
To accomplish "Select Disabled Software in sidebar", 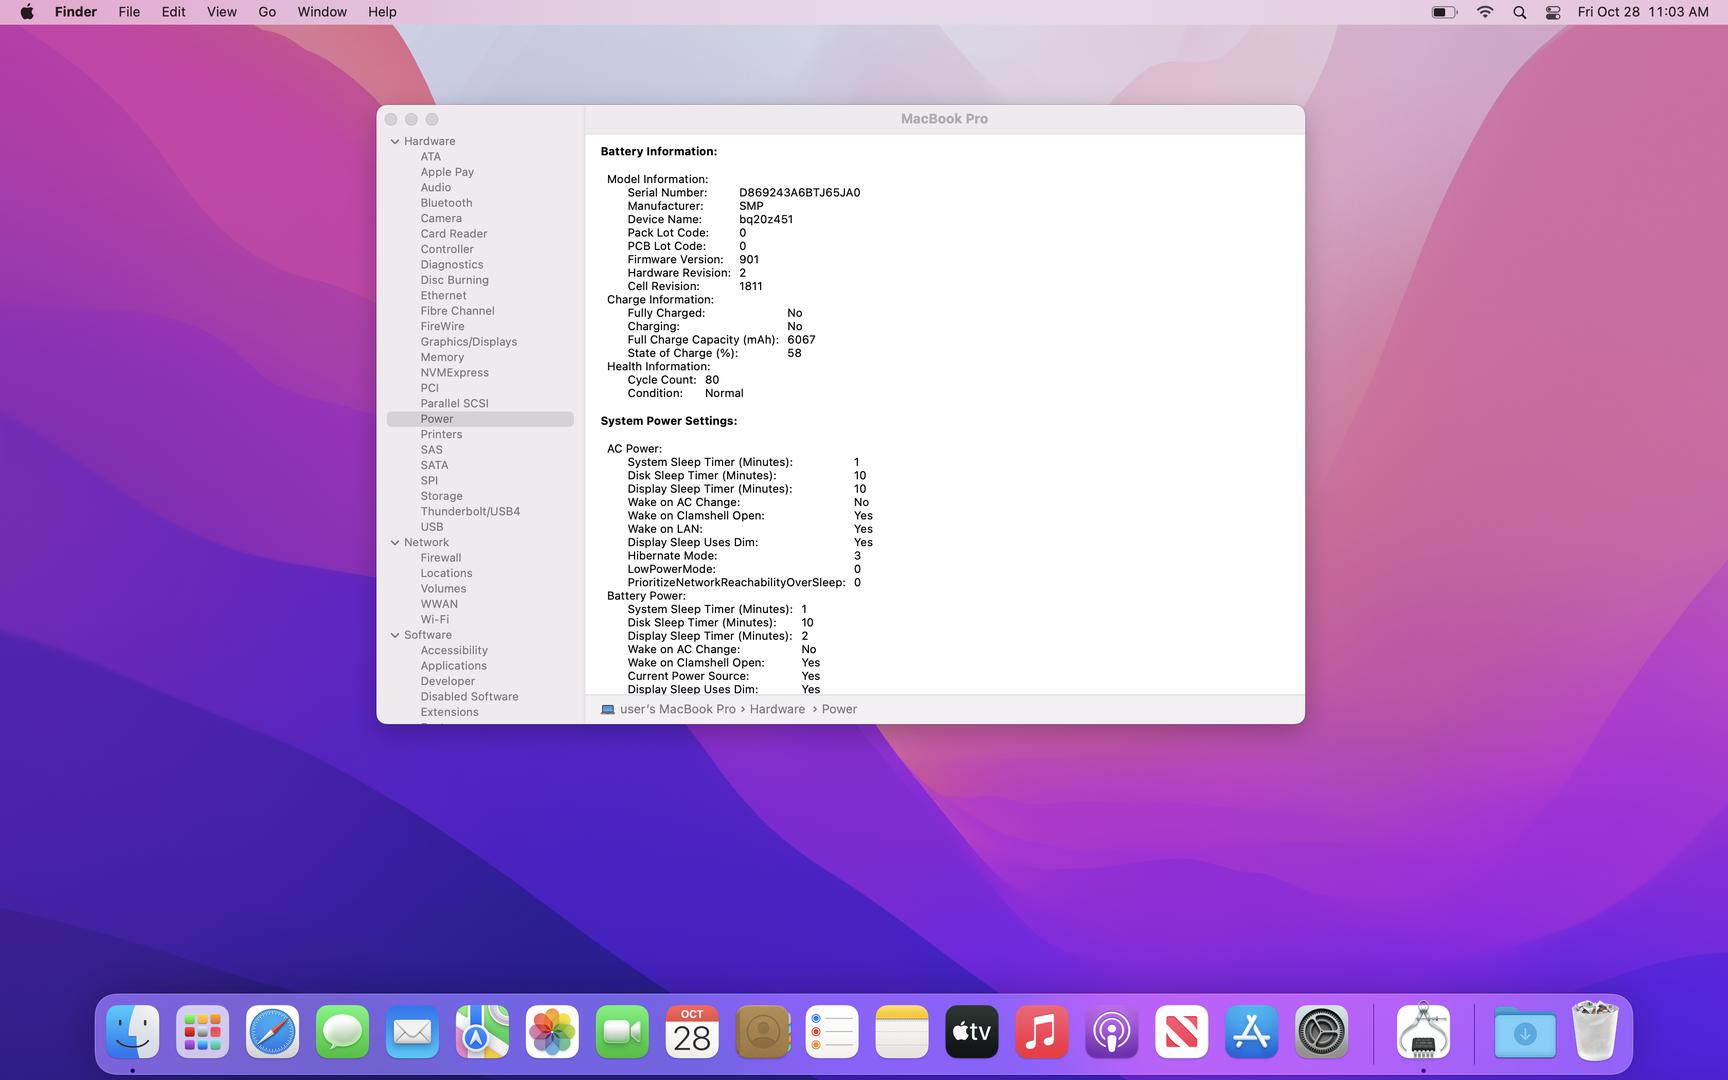I will (469, 697).
